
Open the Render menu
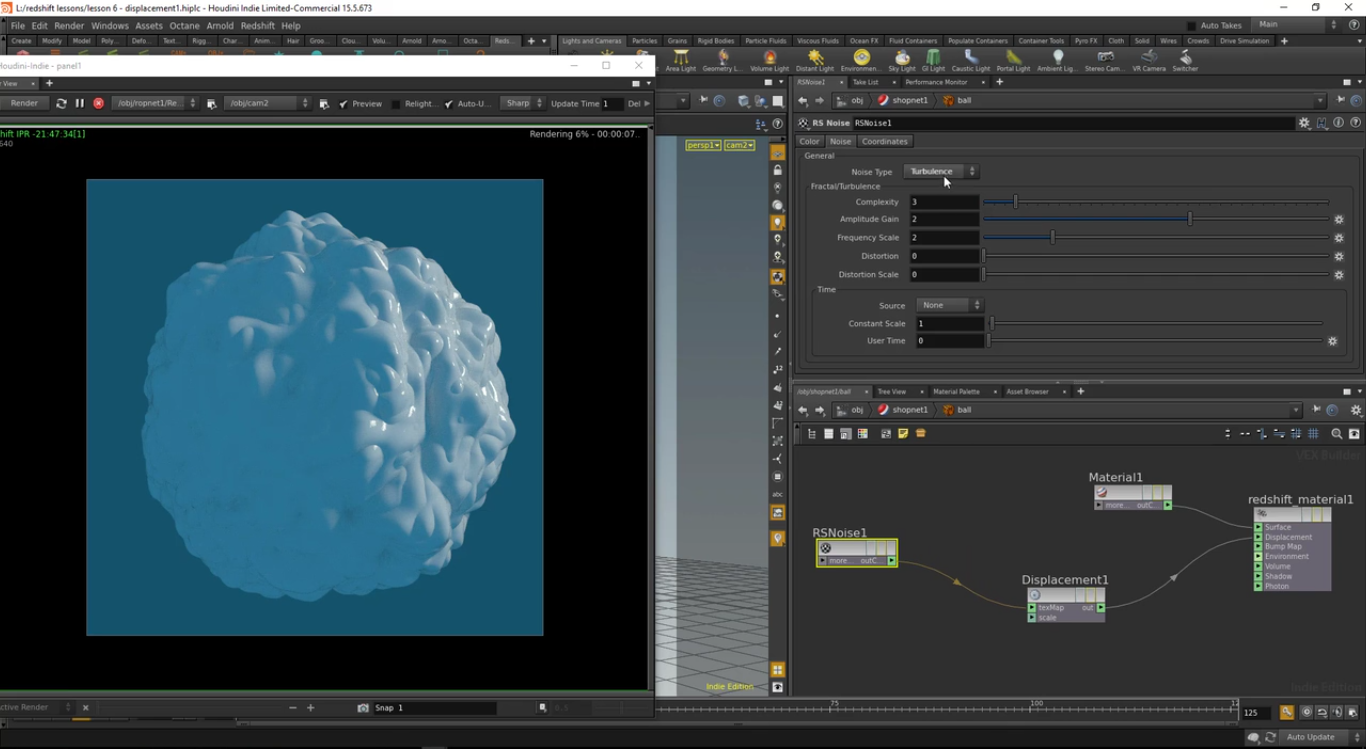69,26
